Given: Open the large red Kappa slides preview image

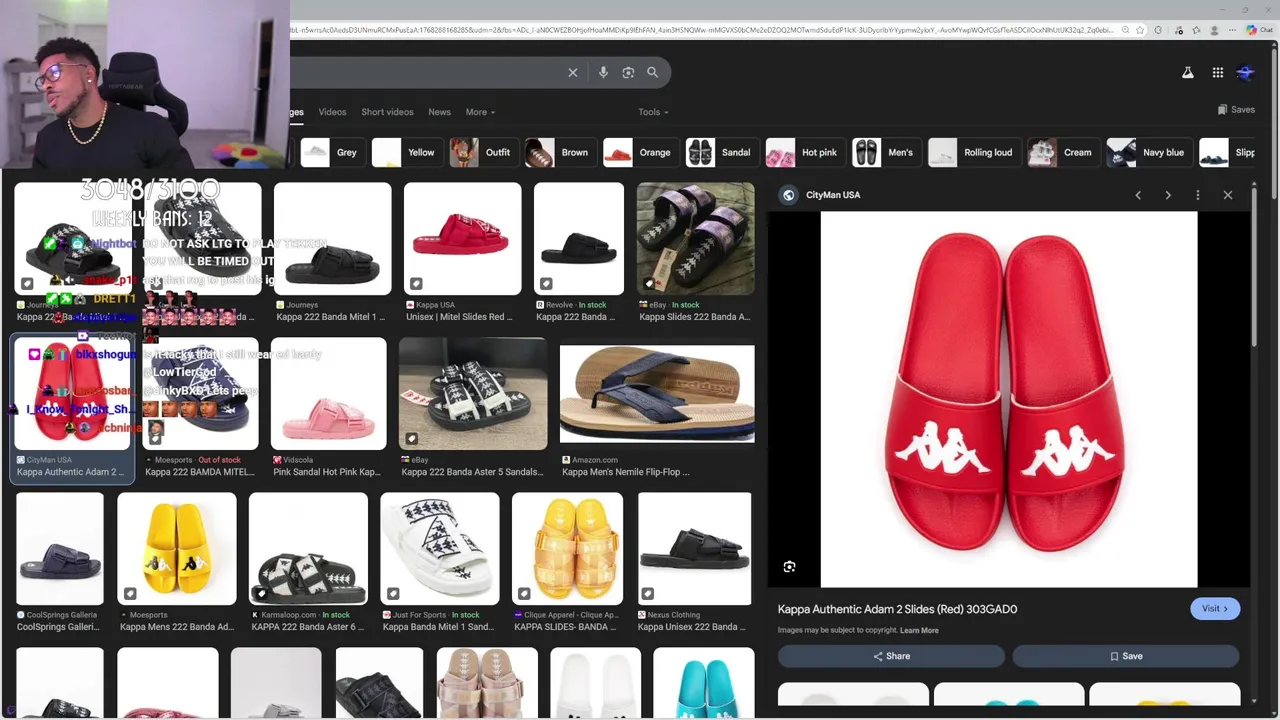Looking at the screenshot, I should 1008,399.
